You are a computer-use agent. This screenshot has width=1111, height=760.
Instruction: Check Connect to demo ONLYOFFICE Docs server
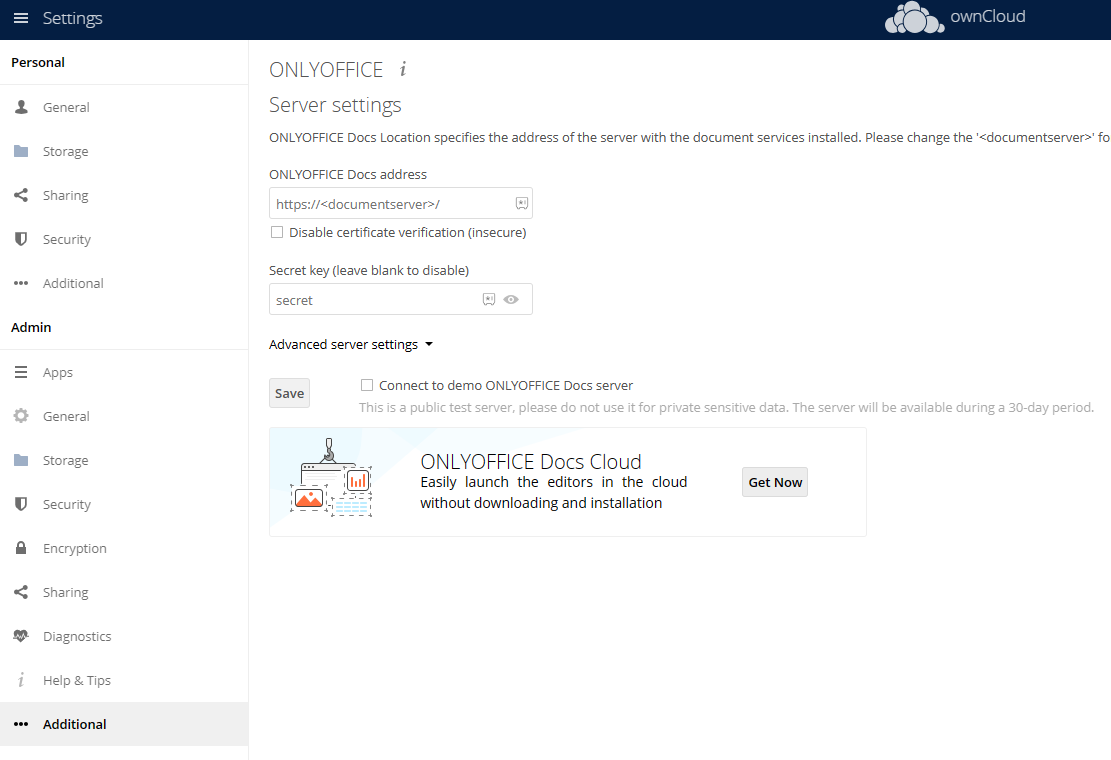(x=367, y=385)
